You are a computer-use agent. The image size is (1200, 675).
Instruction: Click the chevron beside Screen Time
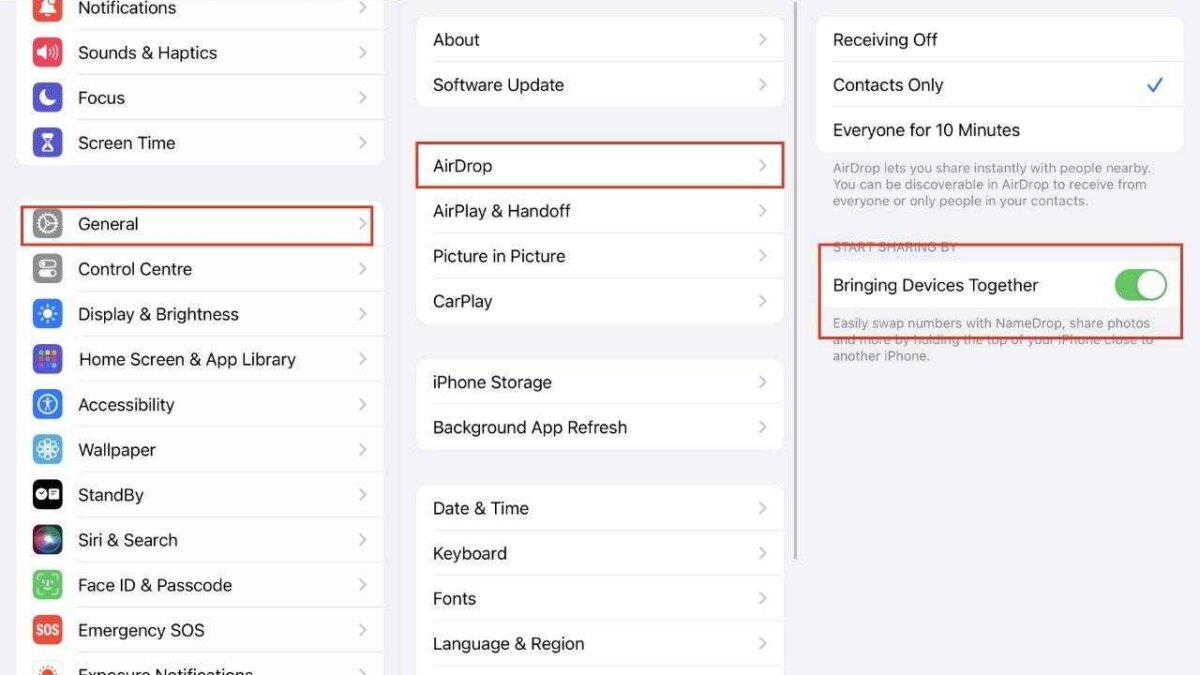pos(362,143)
